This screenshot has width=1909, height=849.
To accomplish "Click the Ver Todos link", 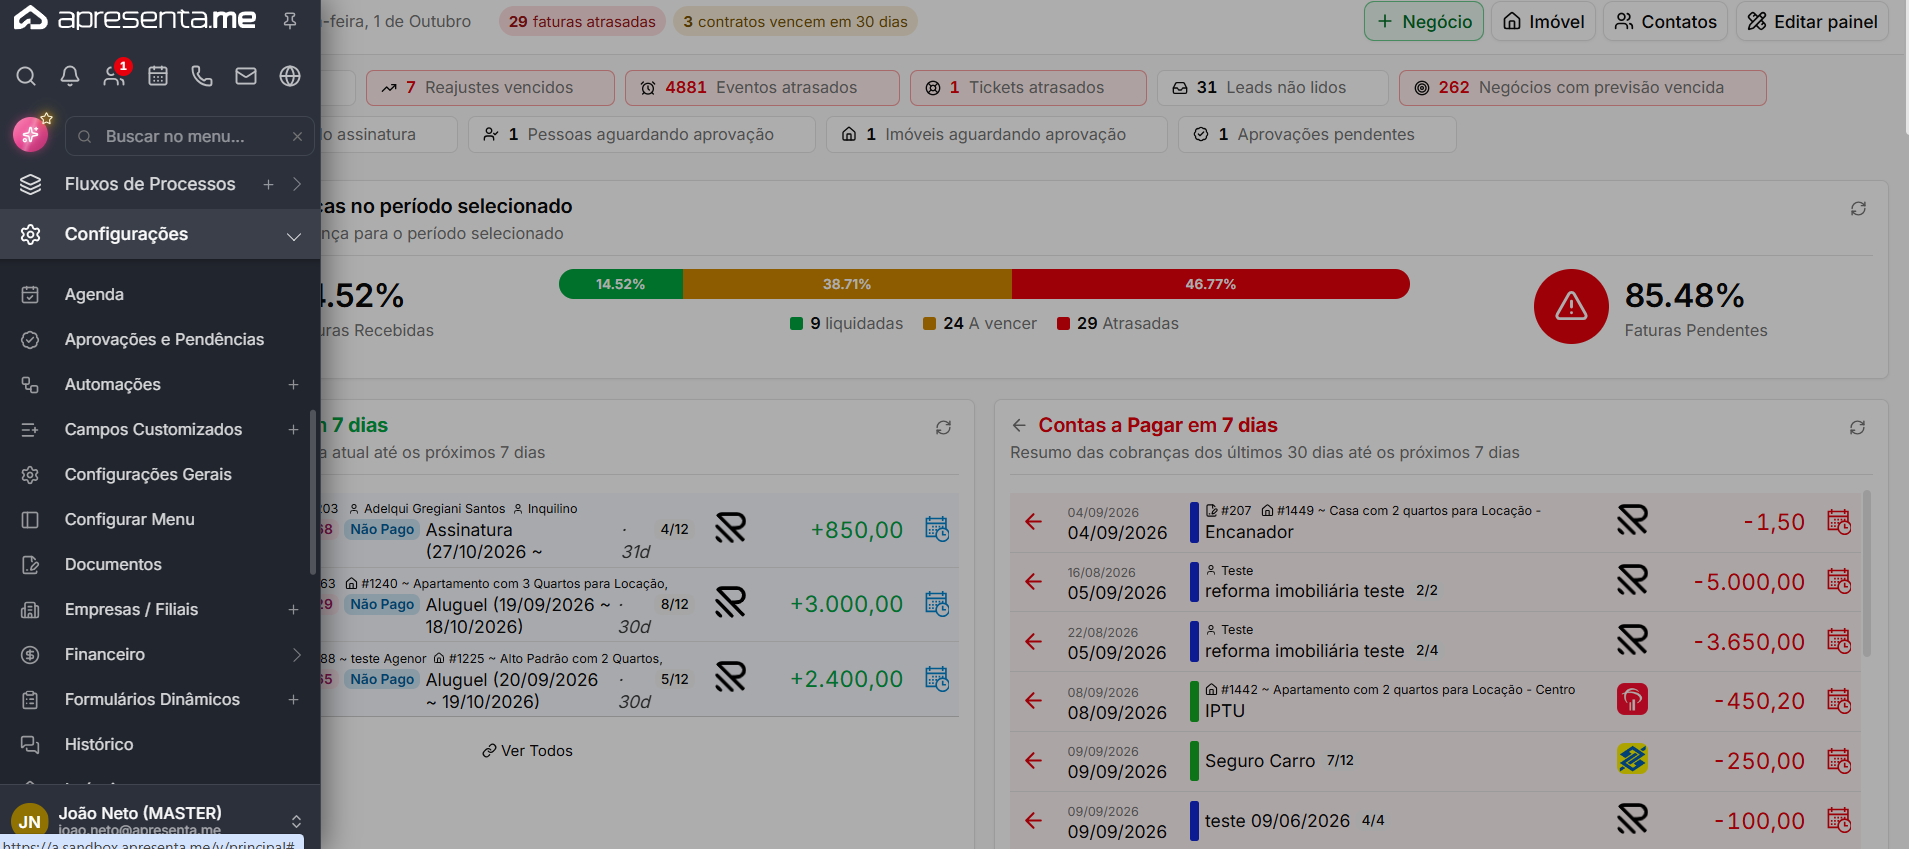I will point(527,751).
